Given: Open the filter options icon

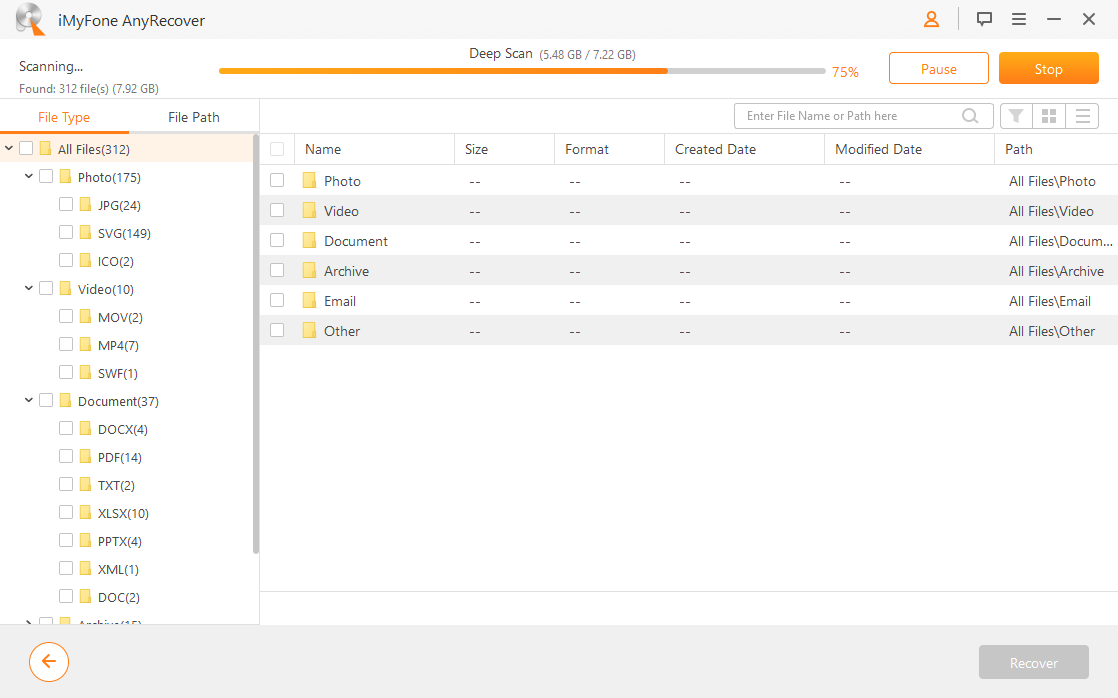Looking at the screenshot, I should [x=1015, y=115].
